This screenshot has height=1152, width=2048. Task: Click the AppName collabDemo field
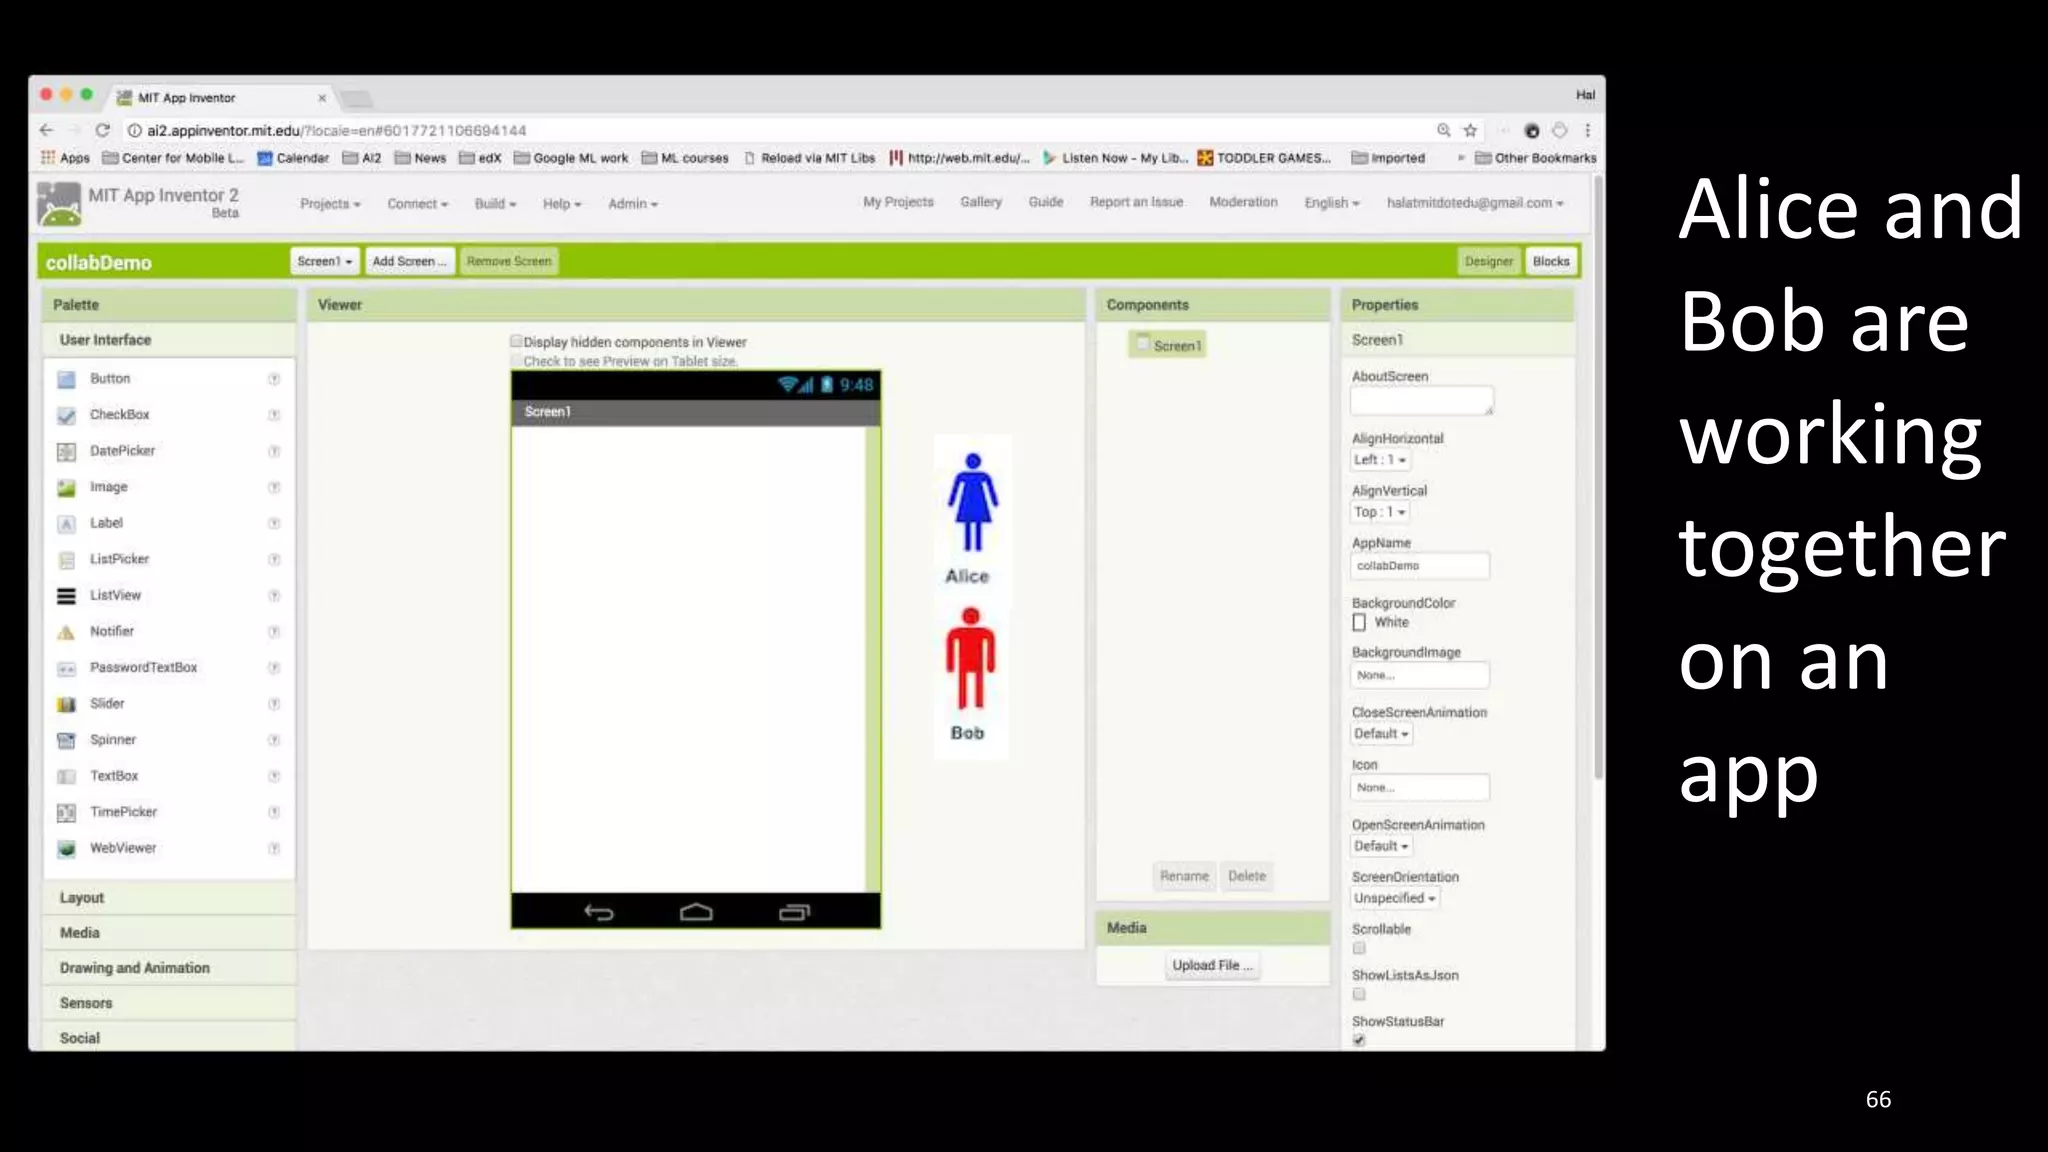[x=1419, y=565]
